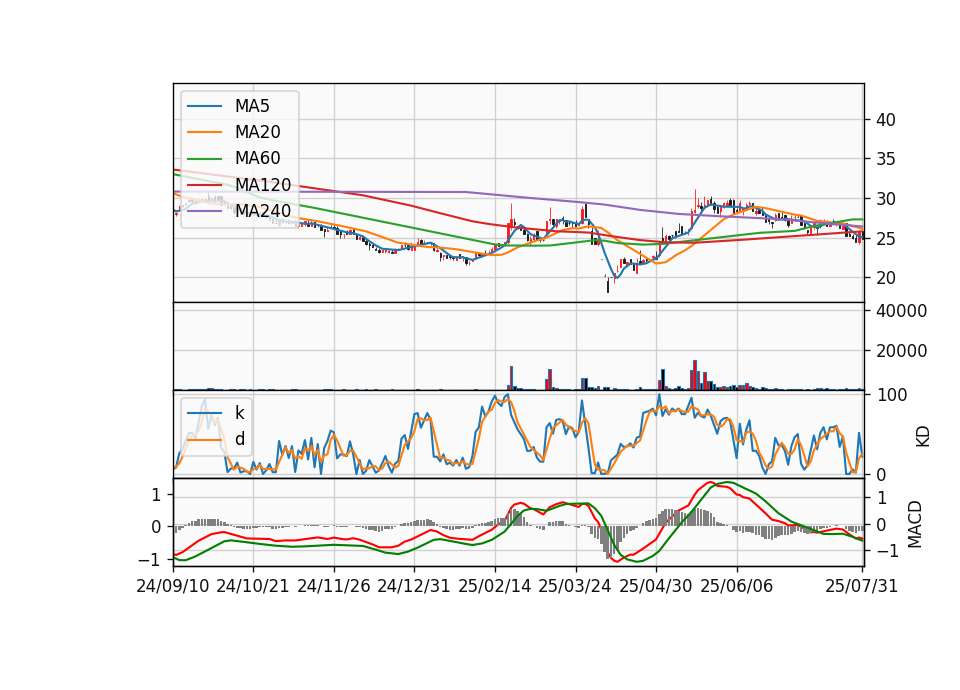Click the MACD axis title
This screenshot has height=690, width=960.
tap(915, 524)
